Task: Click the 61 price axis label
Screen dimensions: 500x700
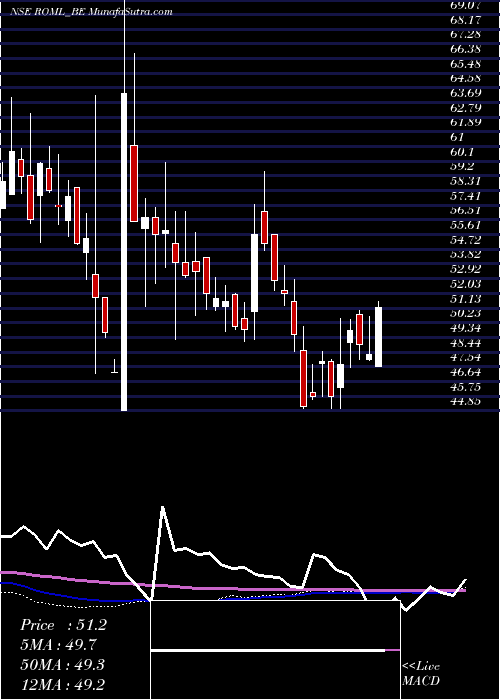Action: click(x=458, y=137)
